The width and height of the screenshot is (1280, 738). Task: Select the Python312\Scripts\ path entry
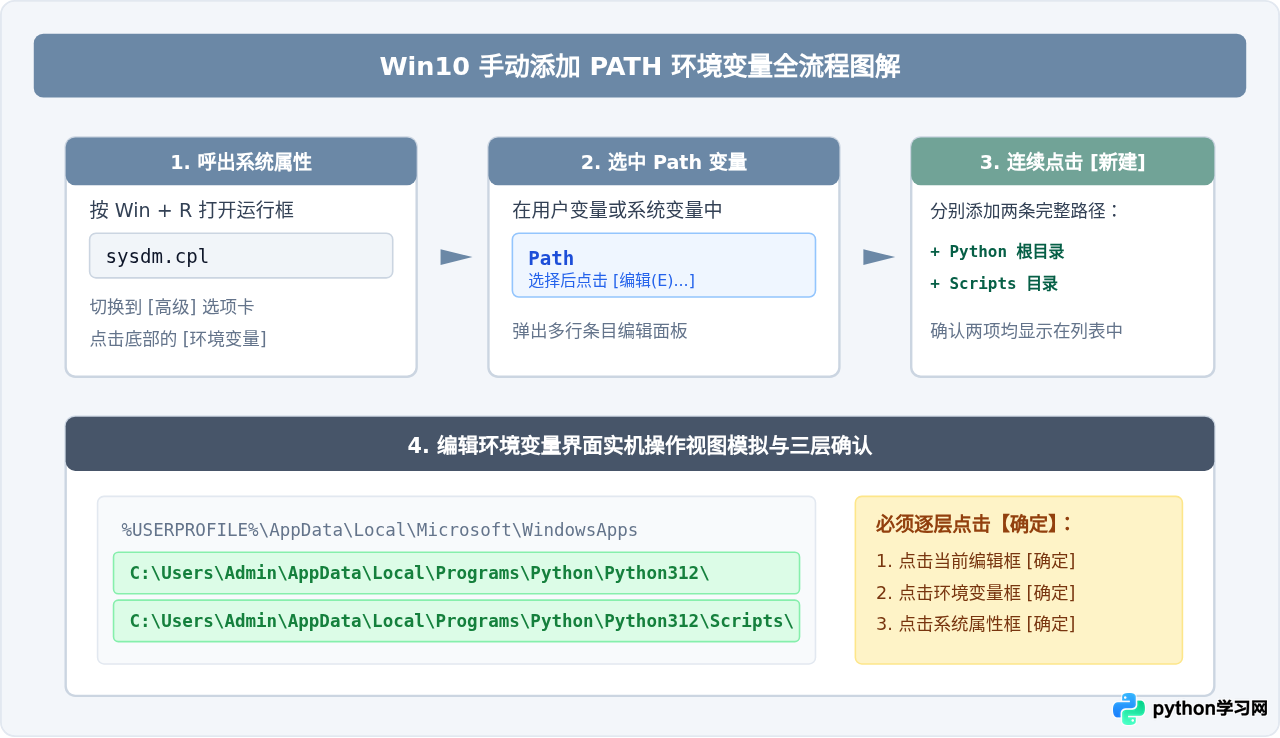tap(456, 621)
